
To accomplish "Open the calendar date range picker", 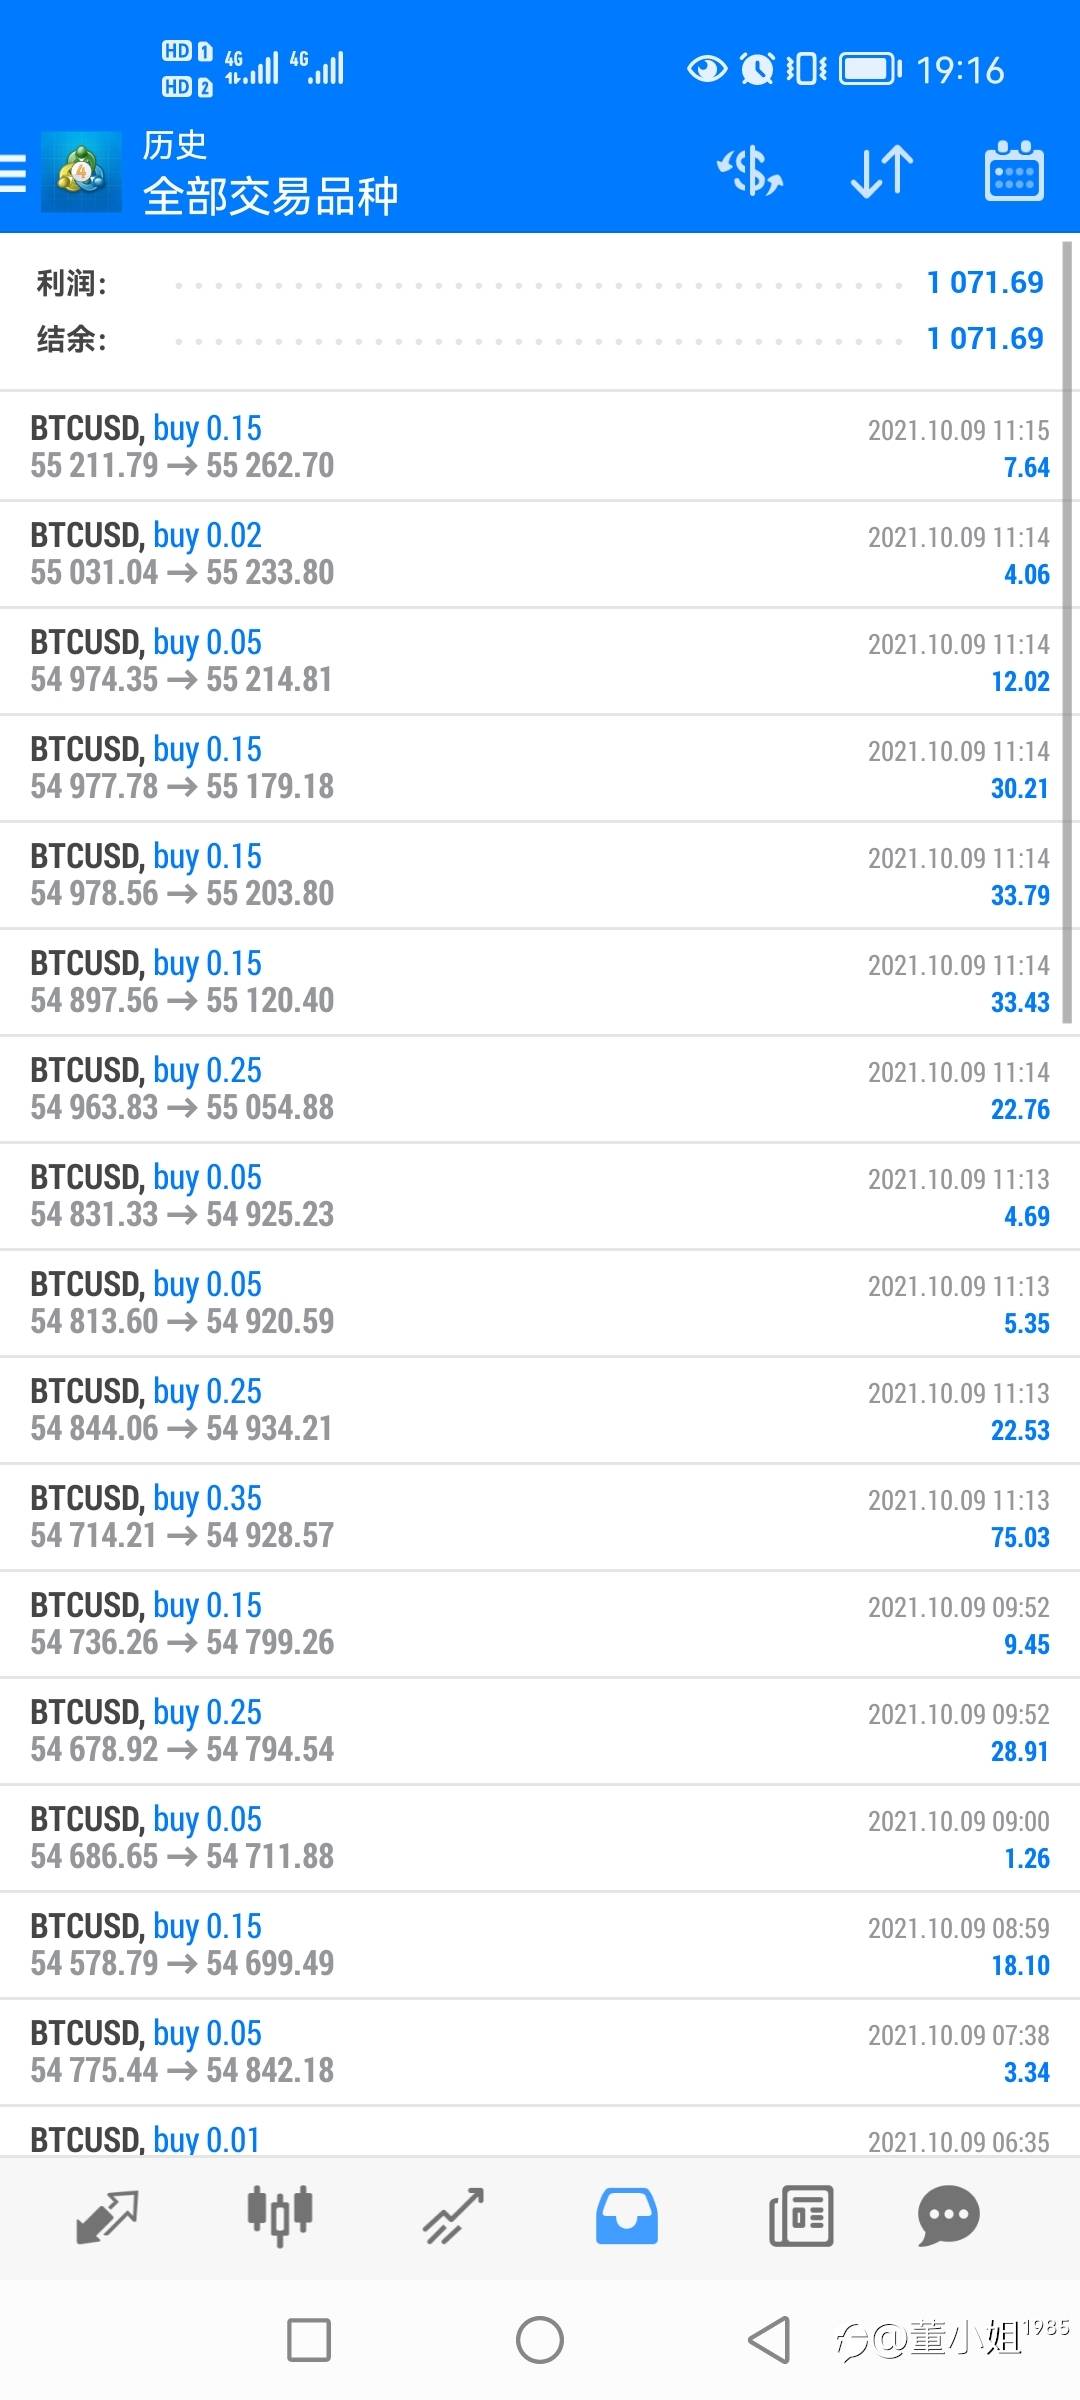I will tap(1014, 172).
